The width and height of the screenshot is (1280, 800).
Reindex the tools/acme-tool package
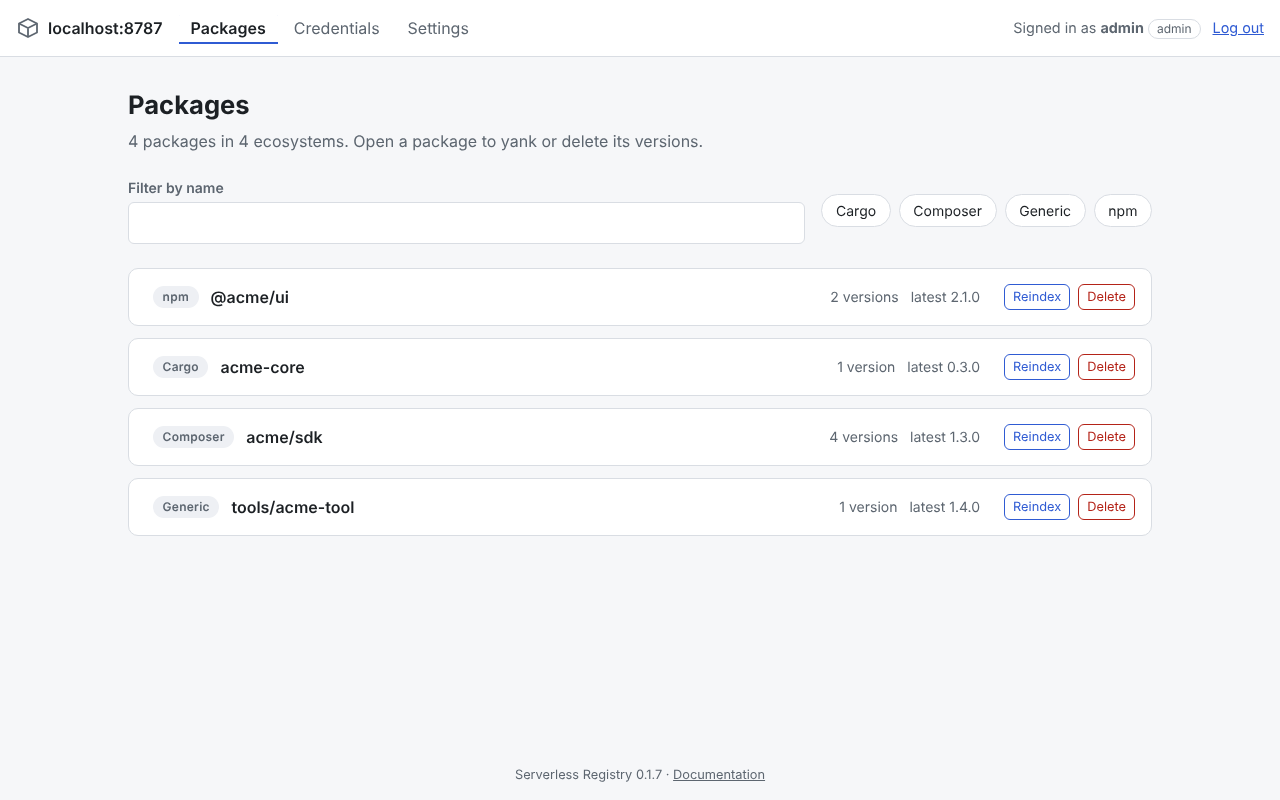[x=1037, y=507]
